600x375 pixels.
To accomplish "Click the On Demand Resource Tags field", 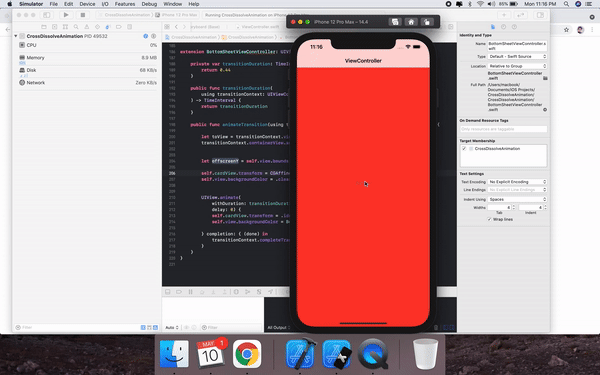I will [x=504, y=129].
